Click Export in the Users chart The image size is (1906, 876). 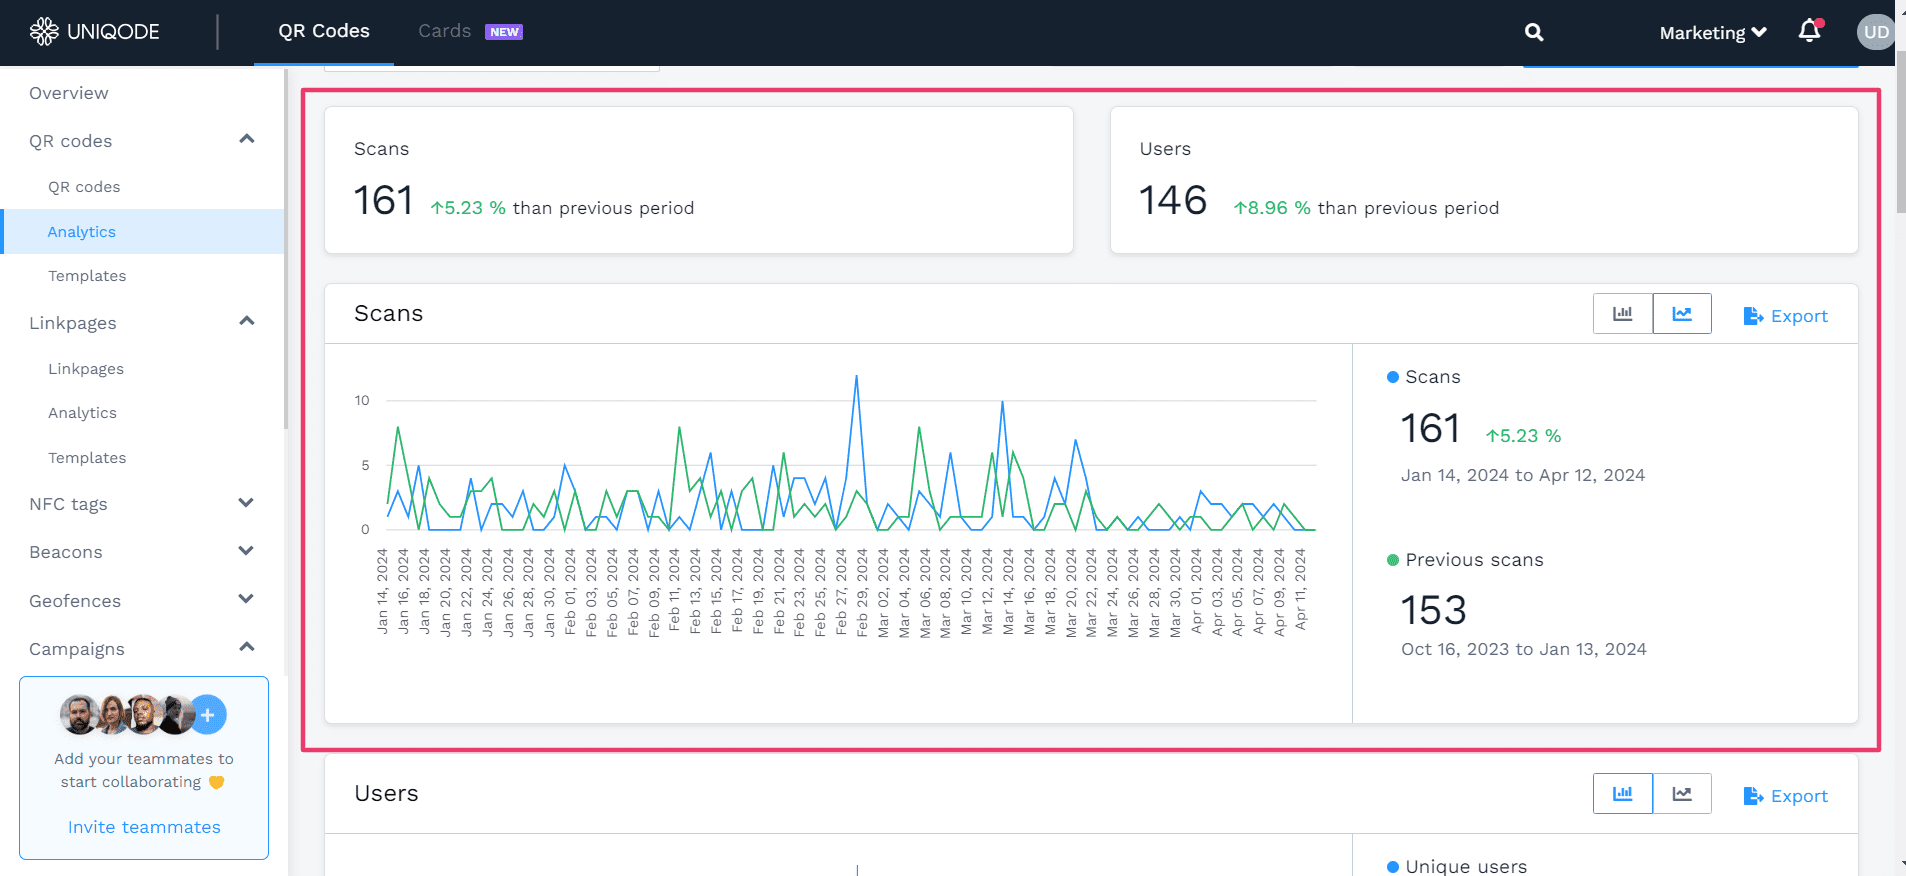coord(1786,796)
